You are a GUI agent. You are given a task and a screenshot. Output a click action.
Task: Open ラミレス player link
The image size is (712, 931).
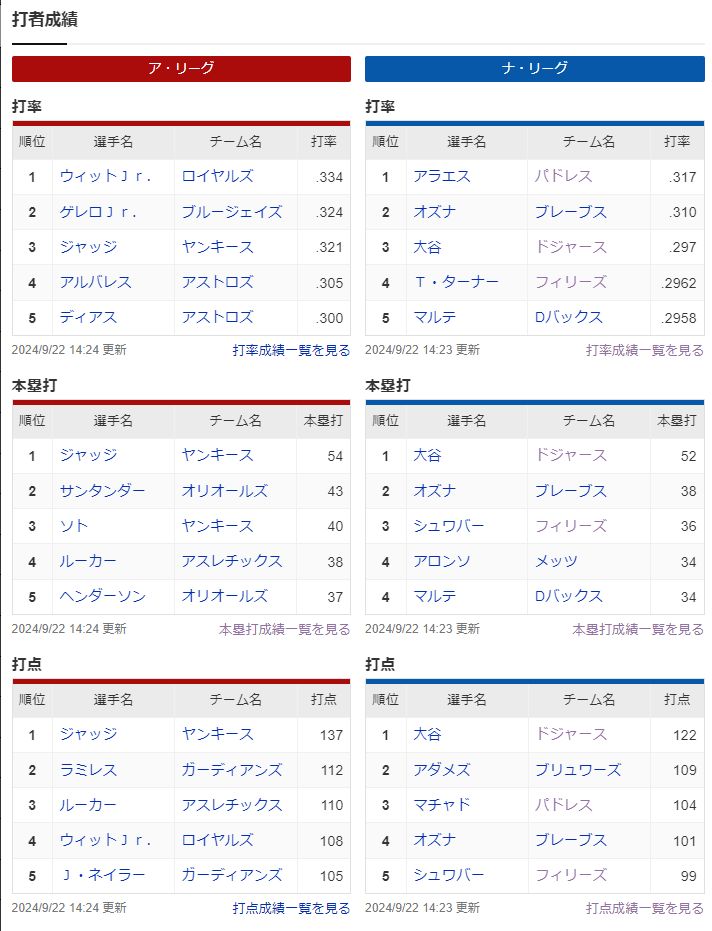pyautogui.click(x=88, y=770)
